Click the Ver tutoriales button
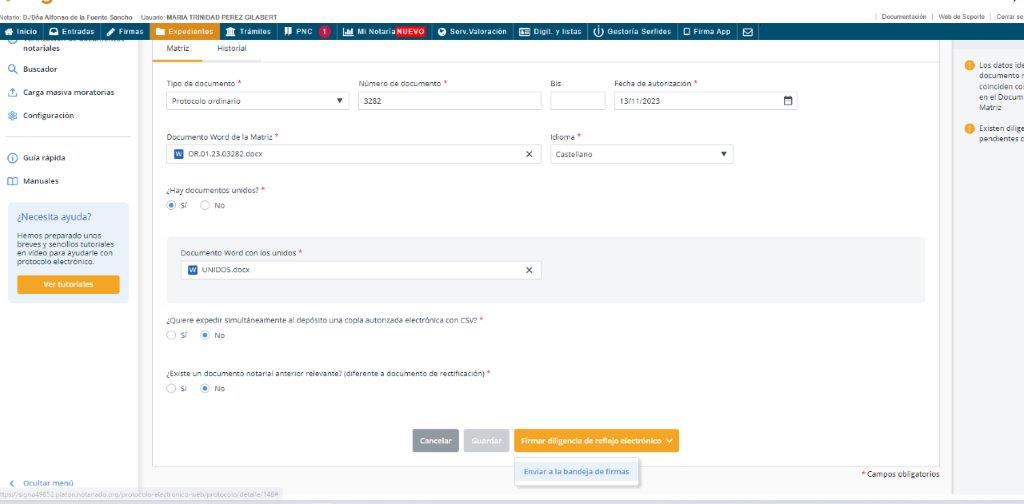The width and height of the screenshot is (1024, 504). tap(68, 284)
